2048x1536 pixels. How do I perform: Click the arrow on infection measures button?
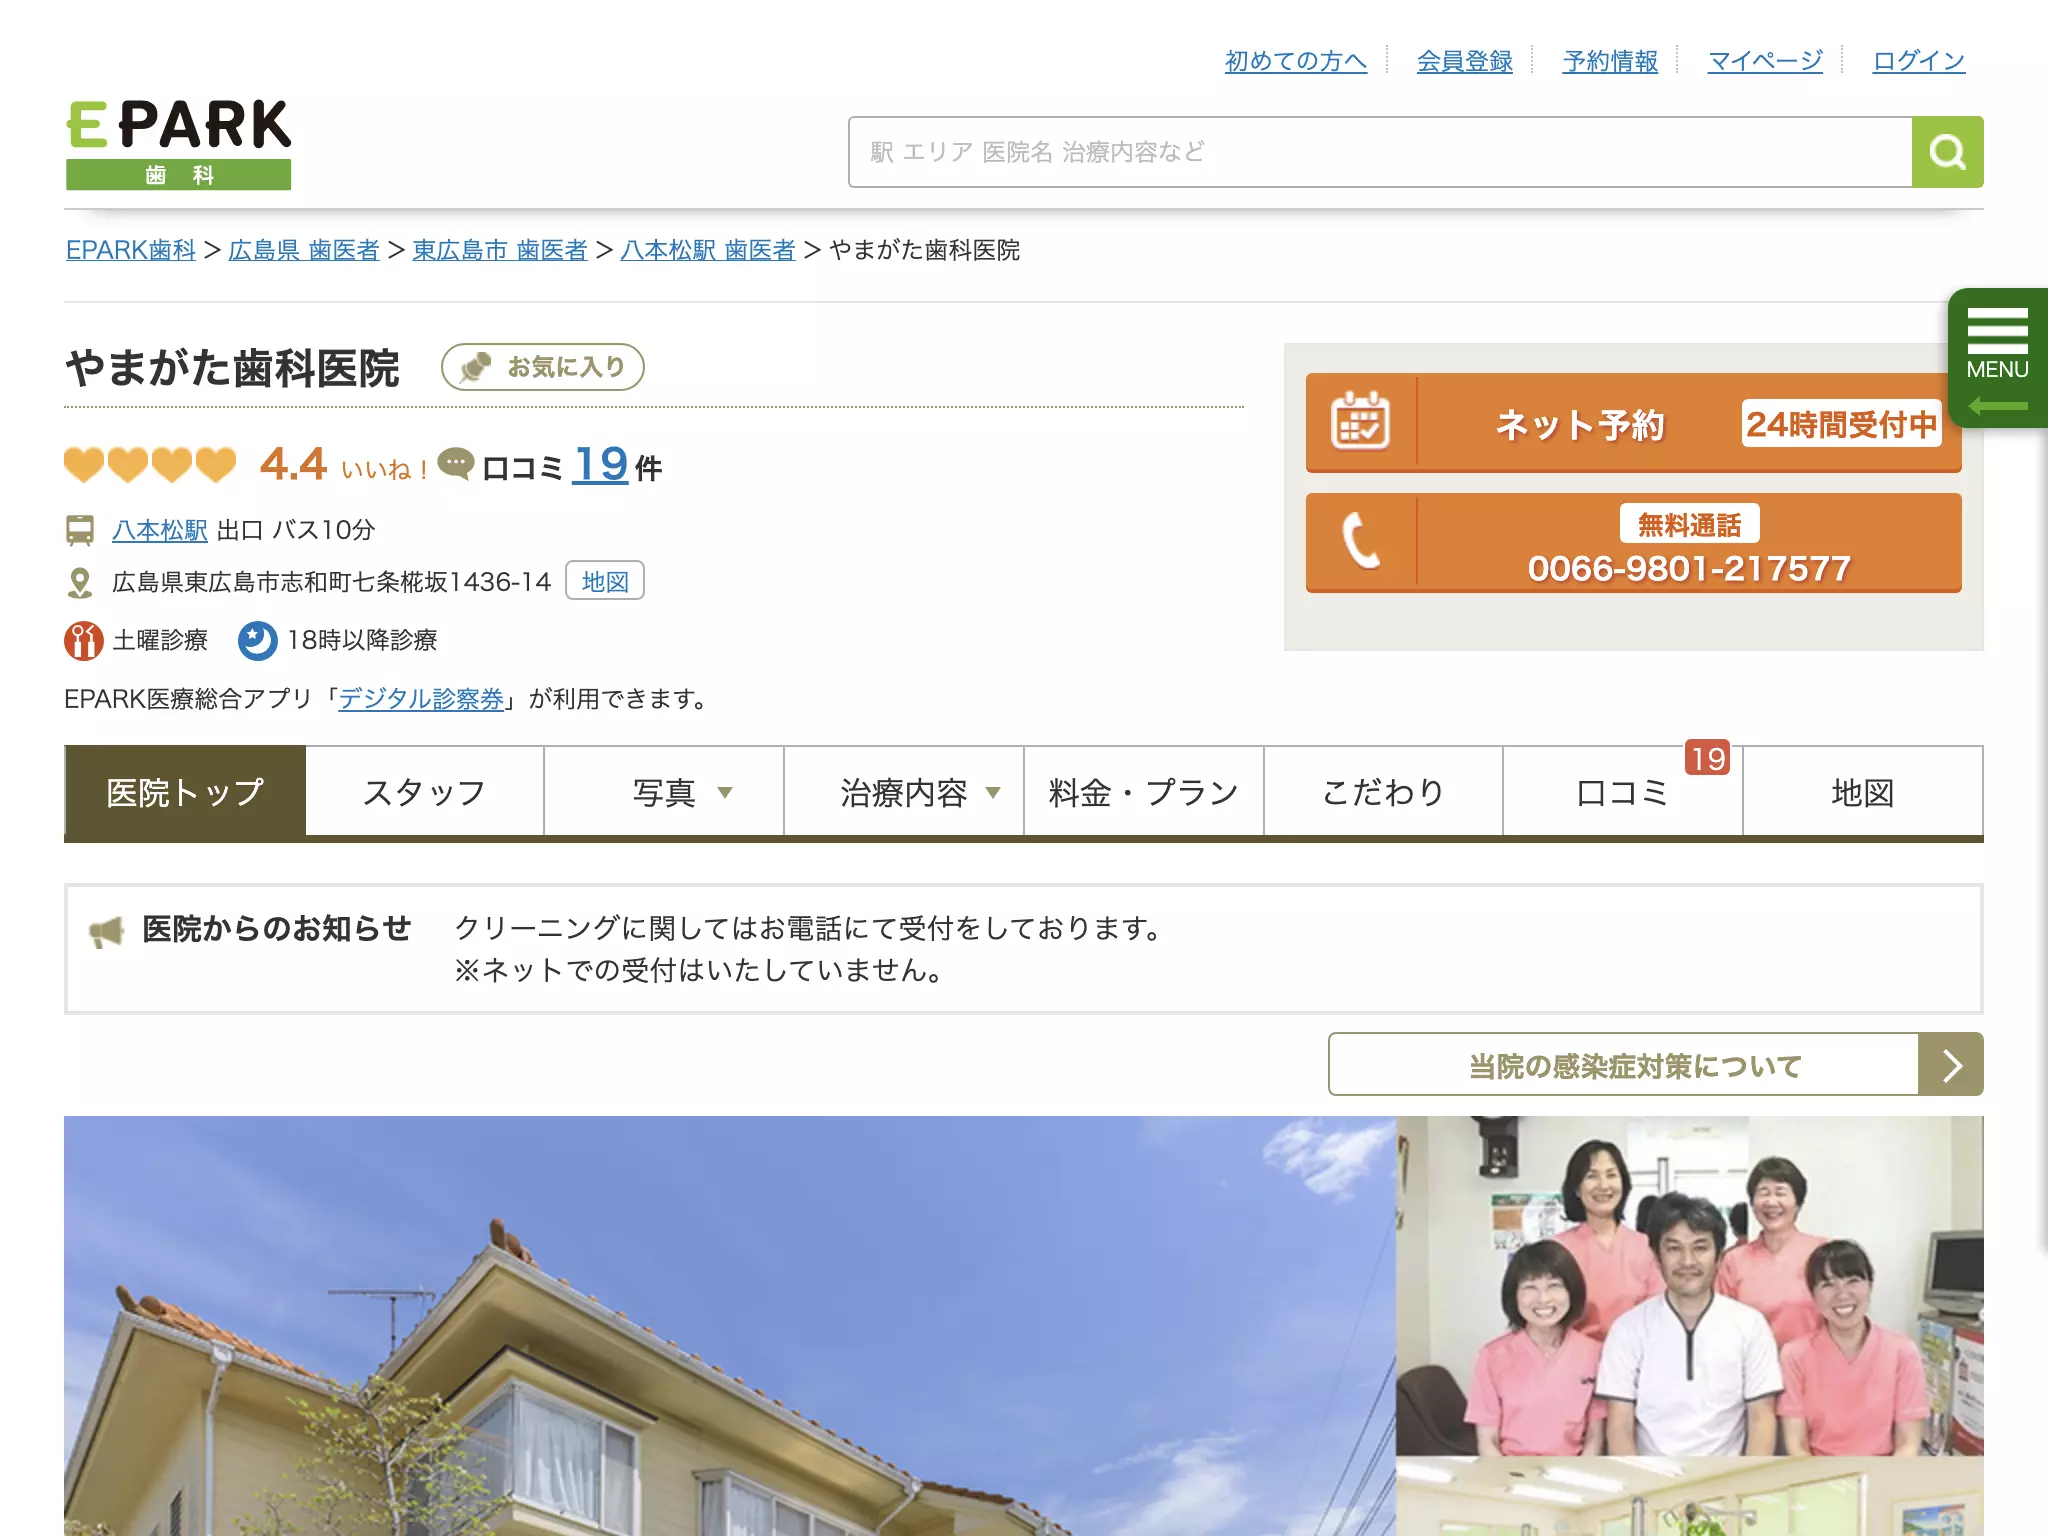(1950, 1065)
